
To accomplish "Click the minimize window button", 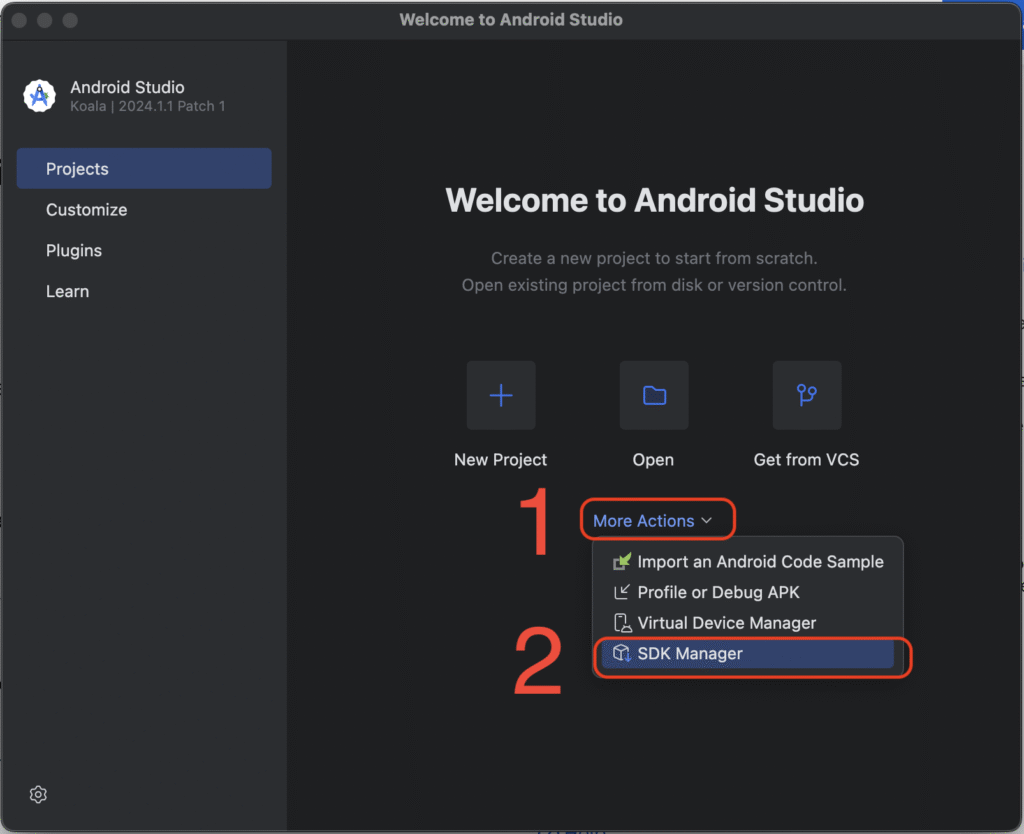I will (x=44, y=20).
